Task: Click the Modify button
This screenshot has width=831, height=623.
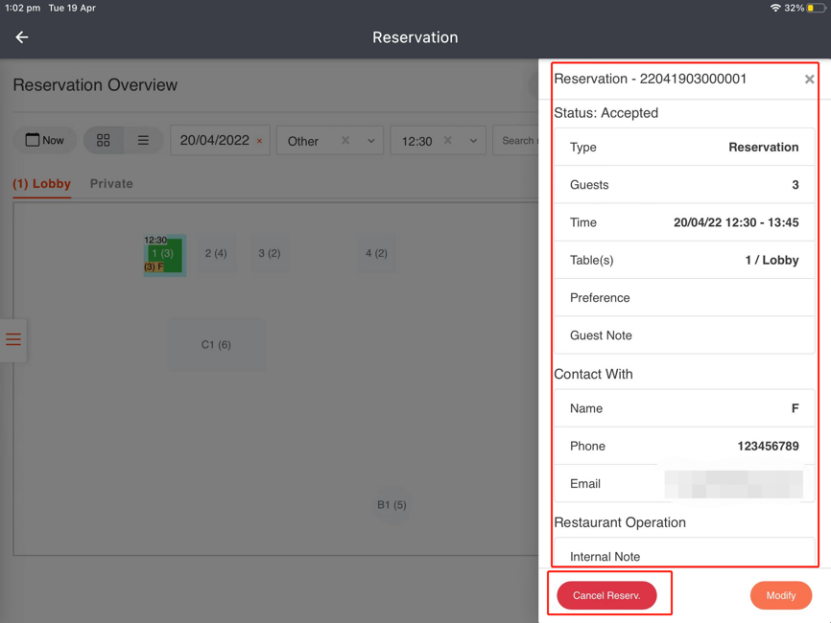Action: (x=780, y=596)
